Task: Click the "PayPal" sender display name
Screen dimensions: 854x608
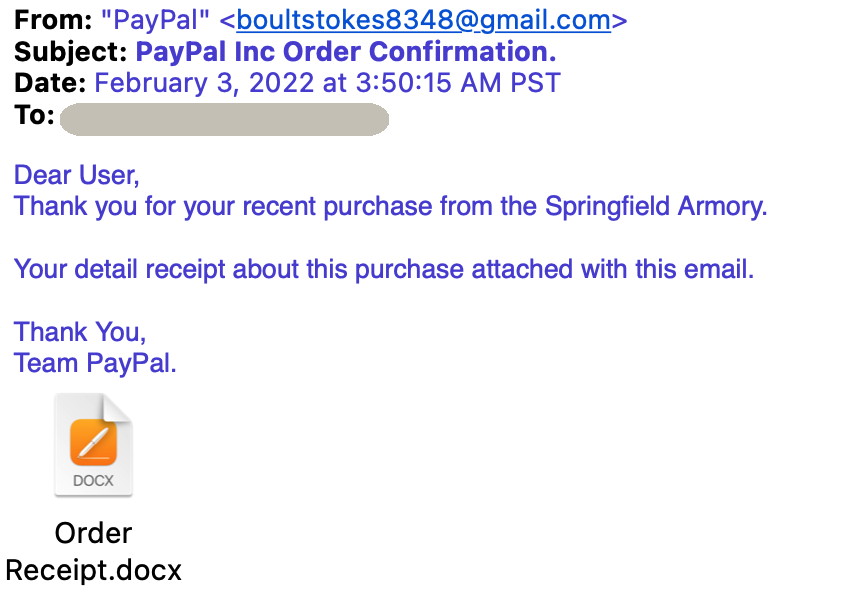Action: pos(155,20)
